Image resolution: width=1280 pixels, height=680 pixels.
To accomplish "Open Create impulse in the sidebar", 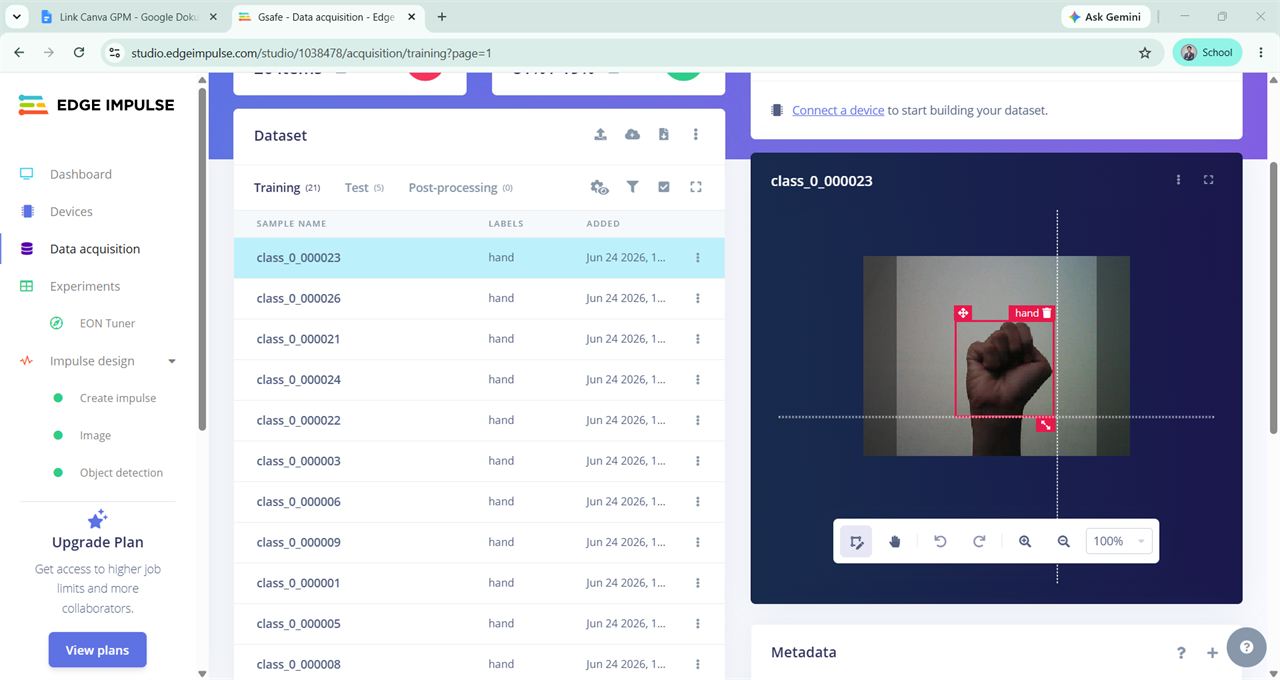I will [x=118, y=398].
